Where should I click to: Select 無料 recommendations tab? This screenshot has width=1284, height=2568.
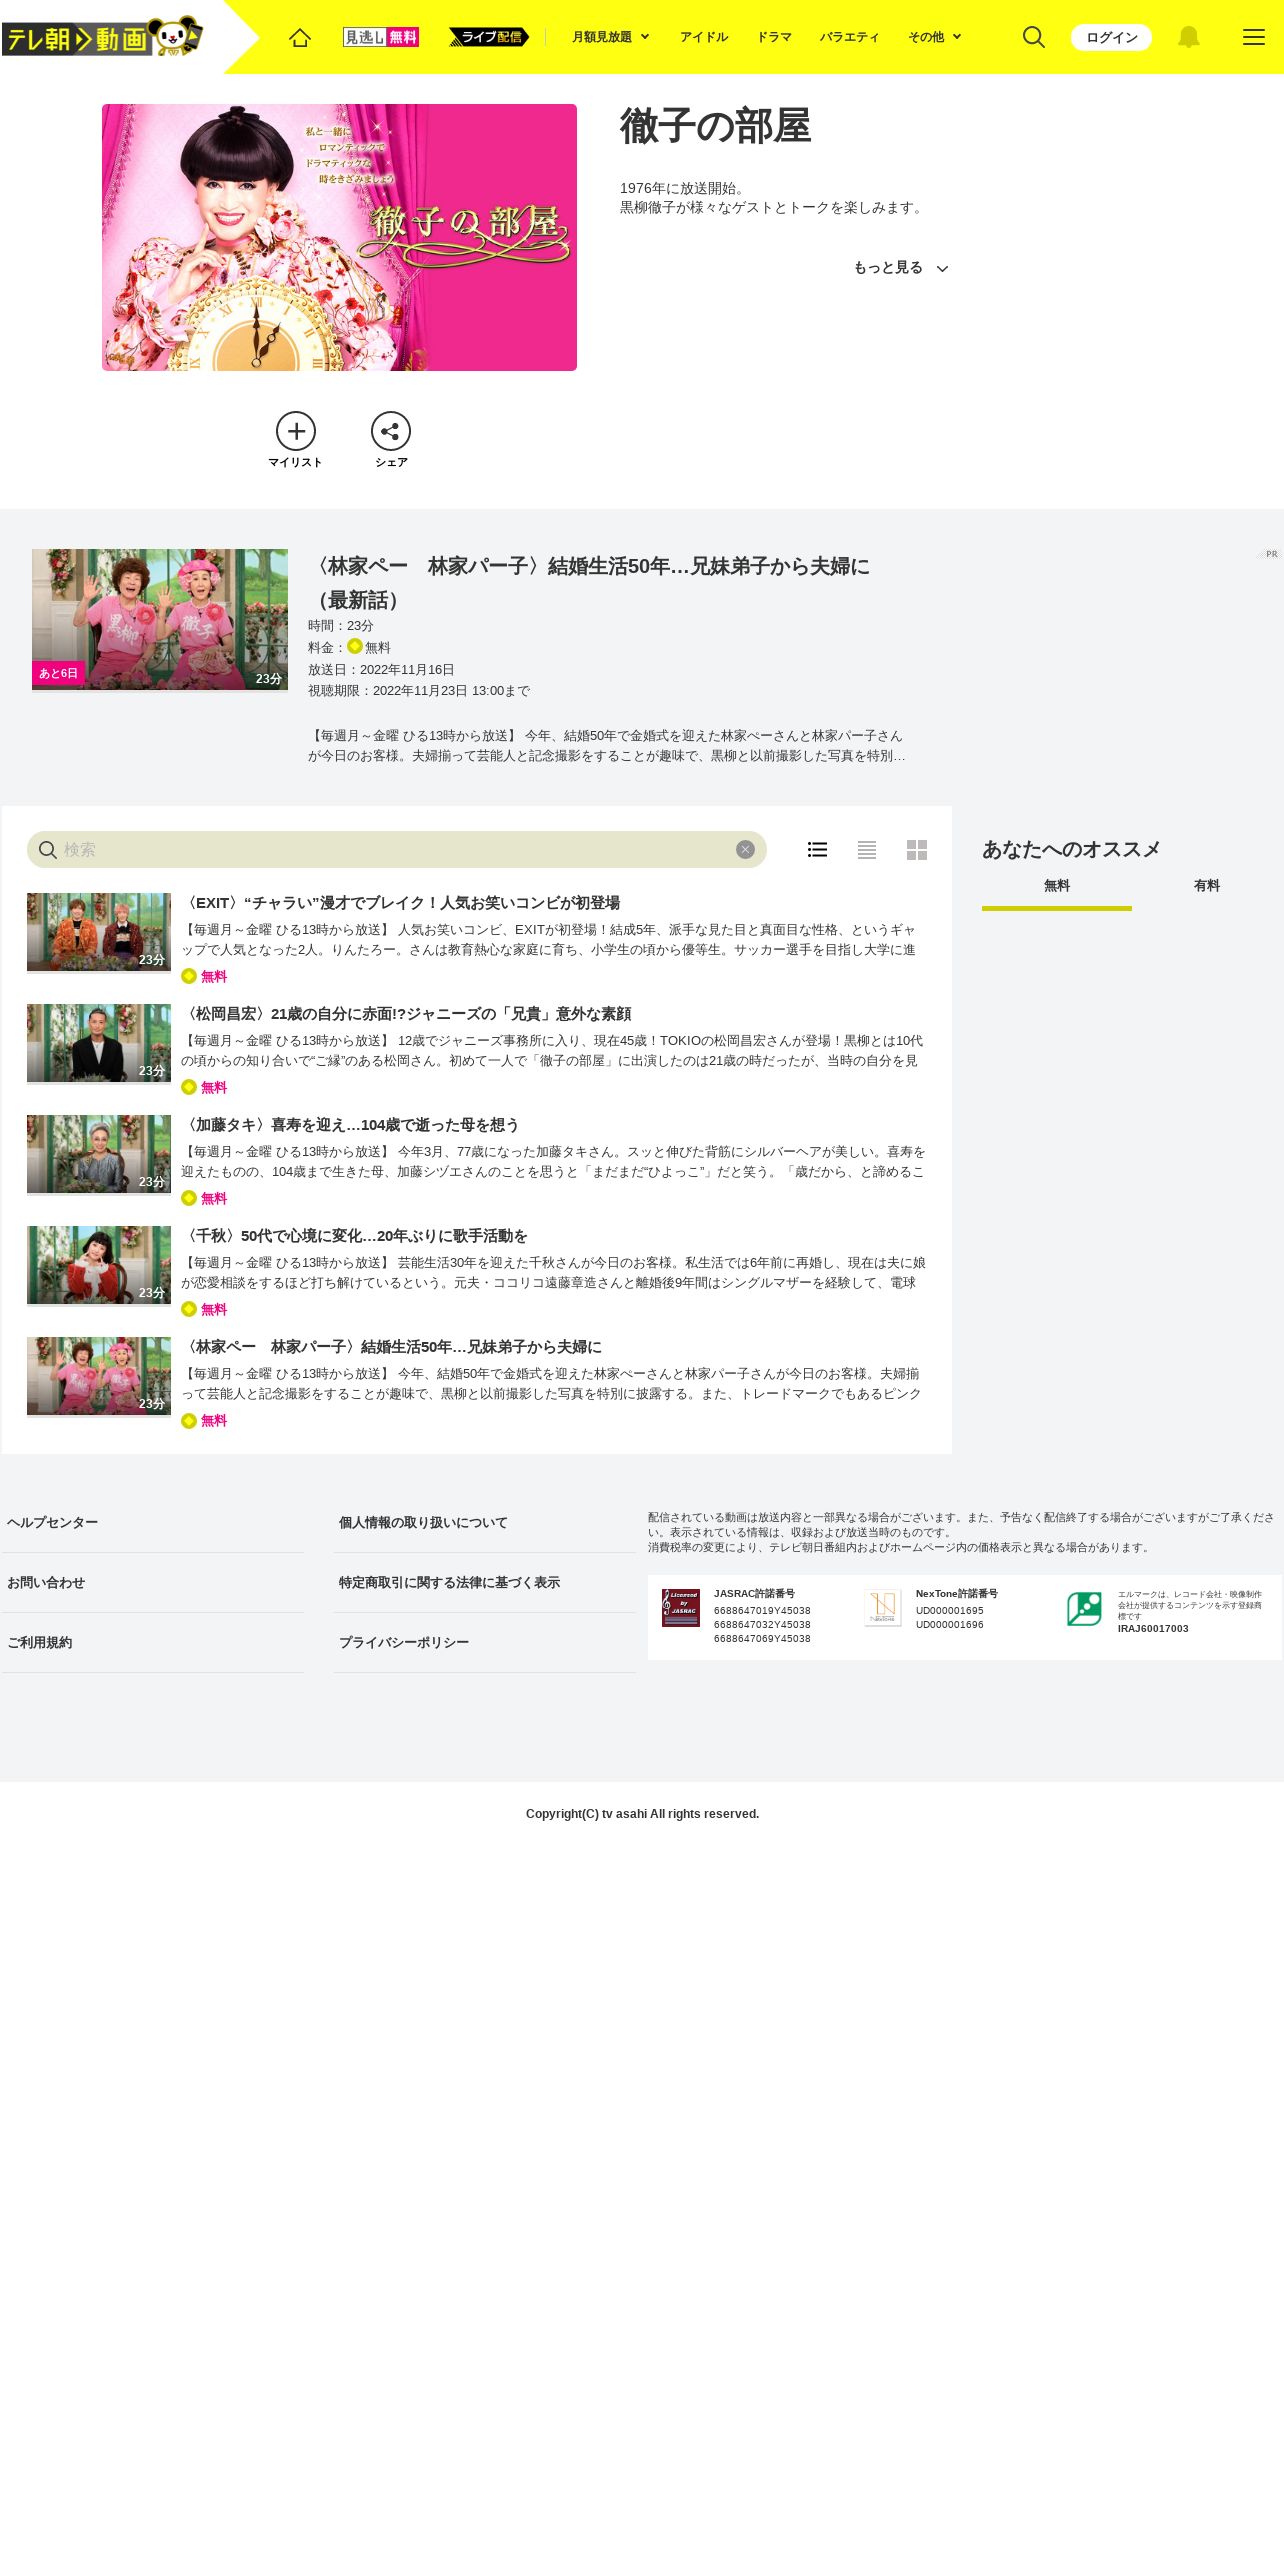[x=1057, y=886]
